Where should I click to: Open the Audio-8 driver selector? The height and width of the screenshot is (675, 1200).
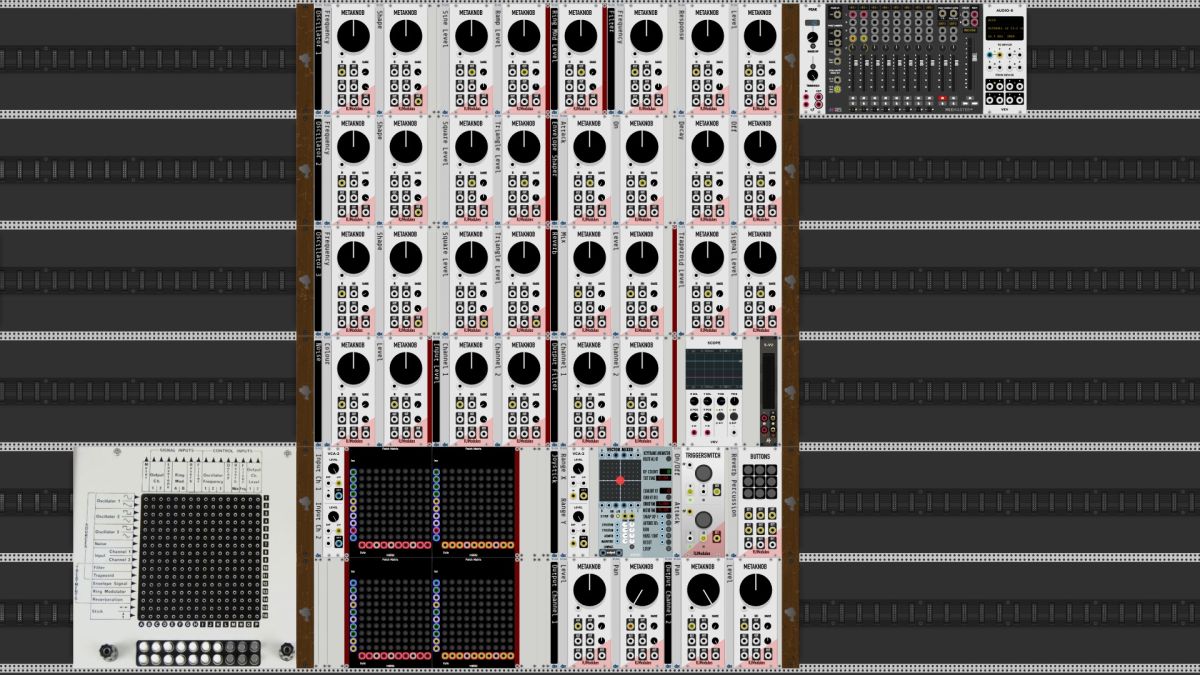point(1004,20)
